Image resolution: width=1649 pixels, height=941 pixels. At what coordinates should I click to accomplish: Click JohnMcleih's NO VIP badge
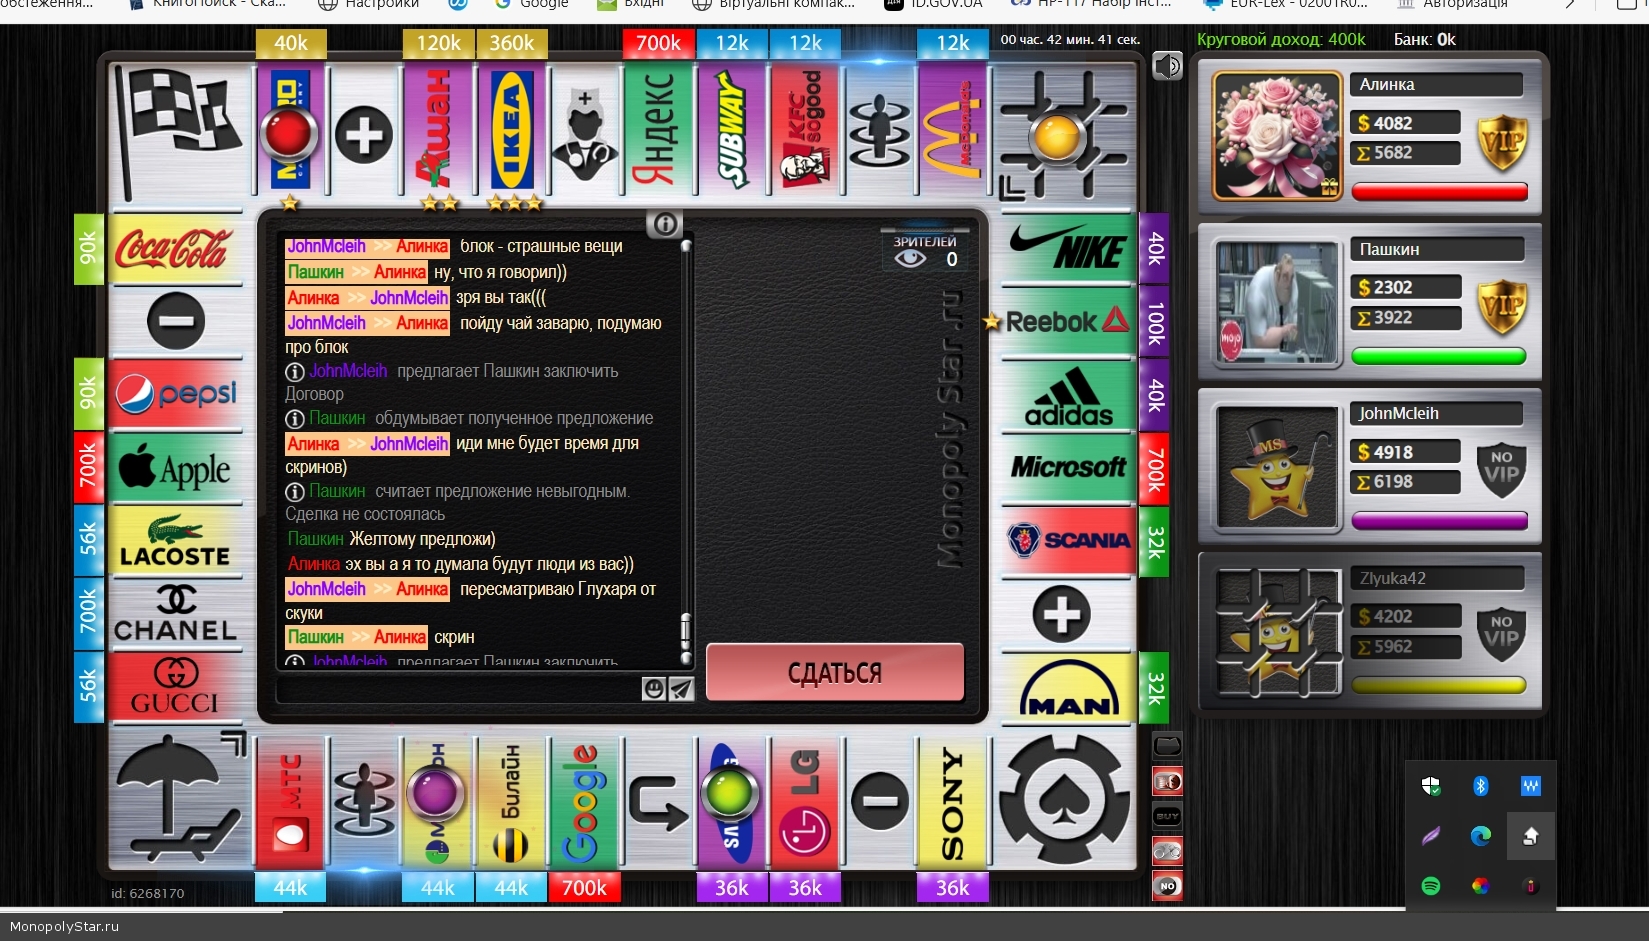coord(1501,468)
